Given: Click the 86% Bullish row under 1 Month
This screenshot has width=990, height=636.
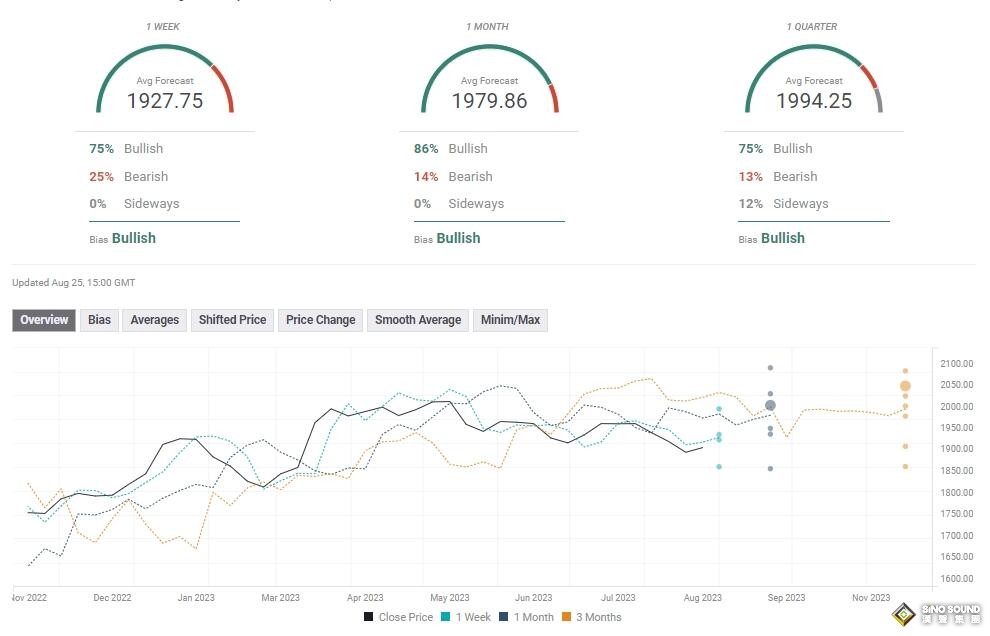Looking at the screenshot, I should click(x=450, y=149).
